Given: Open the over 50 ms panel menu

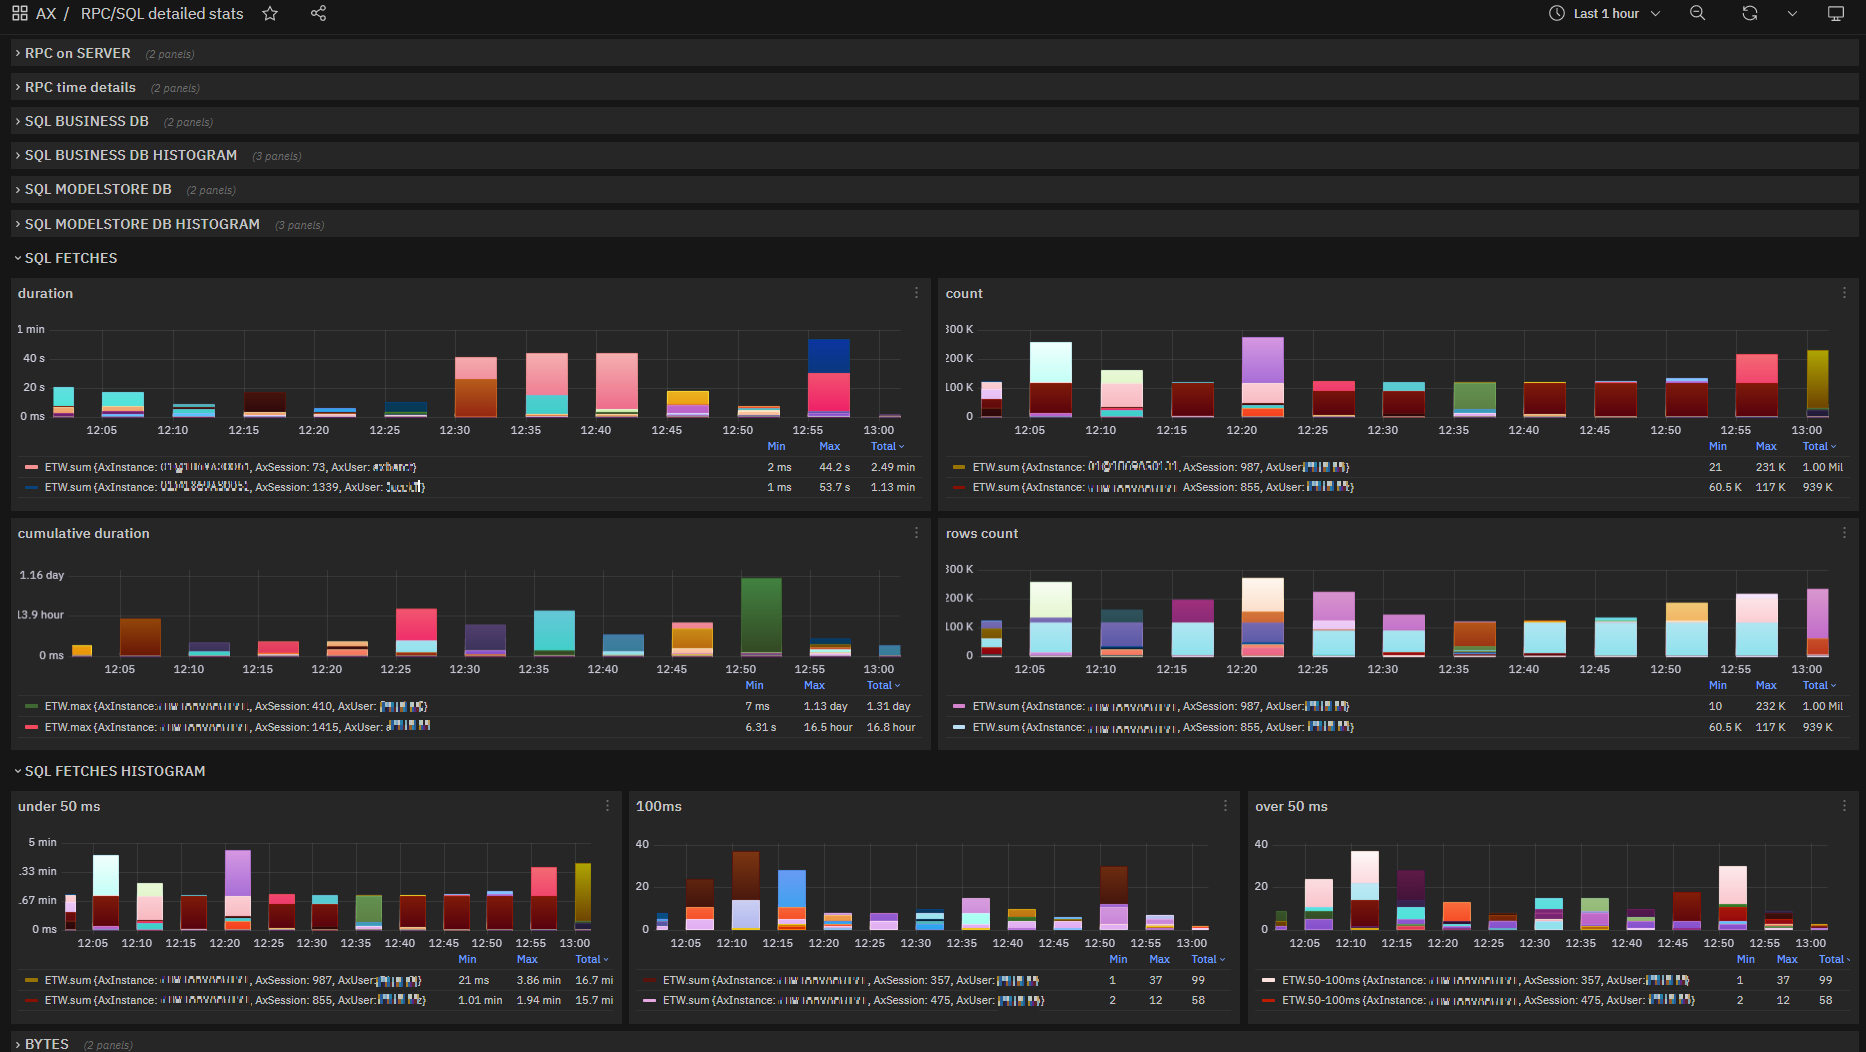Looking at the screenshot, I should pyautogui.click(x=1844, y=806).
